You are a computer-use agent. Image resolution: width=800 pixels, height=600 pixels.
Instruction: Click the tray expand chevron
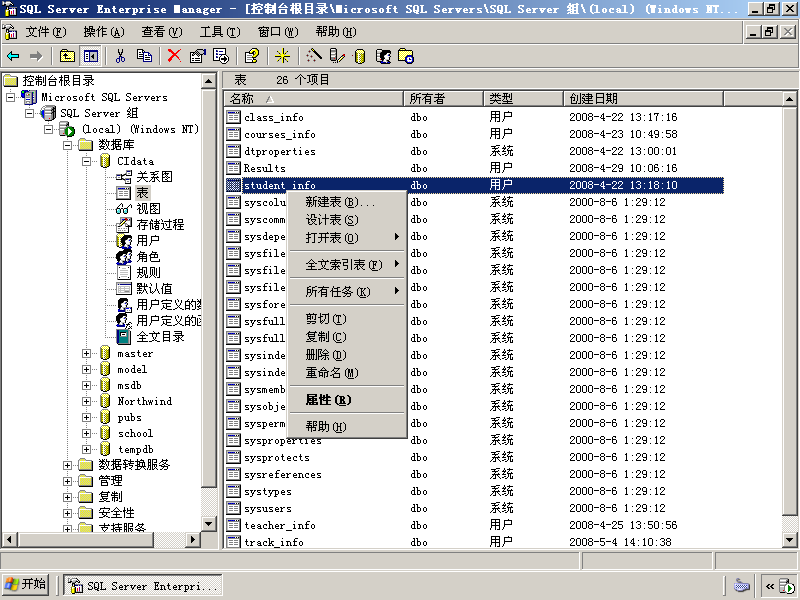(770, 586)
